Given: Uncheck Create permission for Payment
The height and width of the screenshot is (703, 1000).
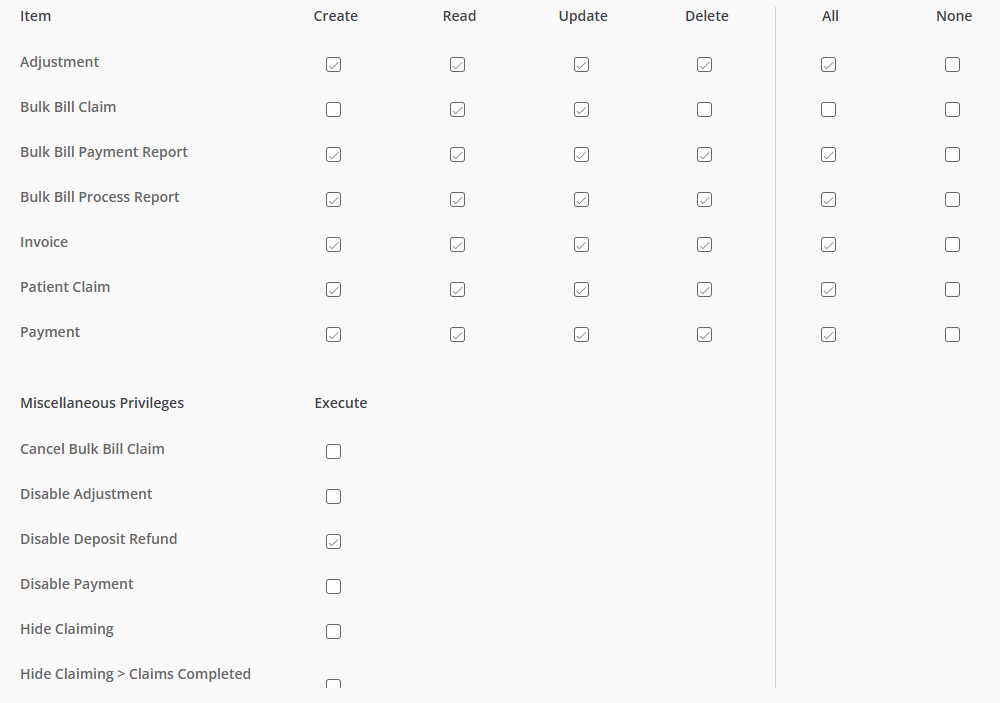Looking at the screenshot, I should [334, 335].
